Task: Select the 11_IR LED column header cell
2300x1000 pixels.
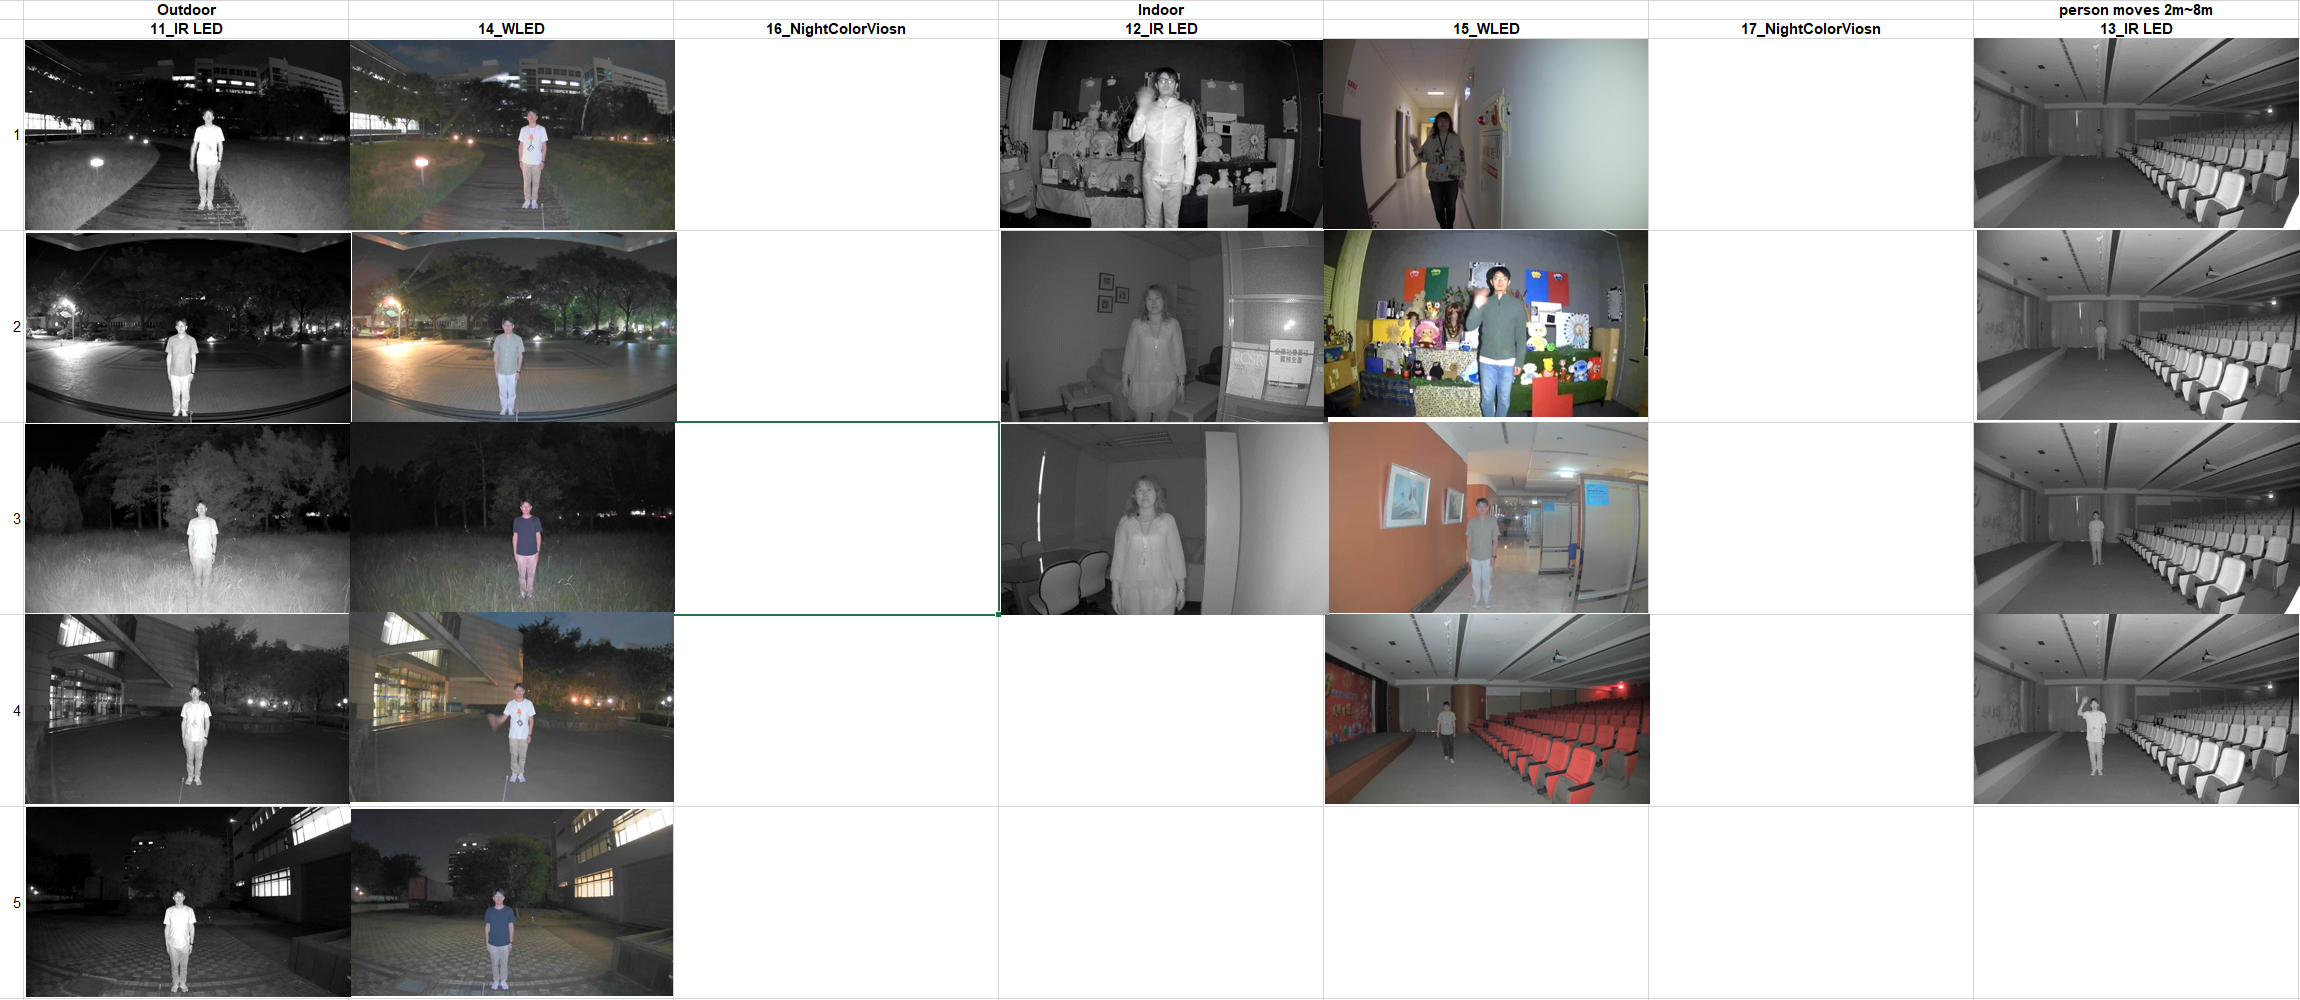Action: click(x=186, y=29)
